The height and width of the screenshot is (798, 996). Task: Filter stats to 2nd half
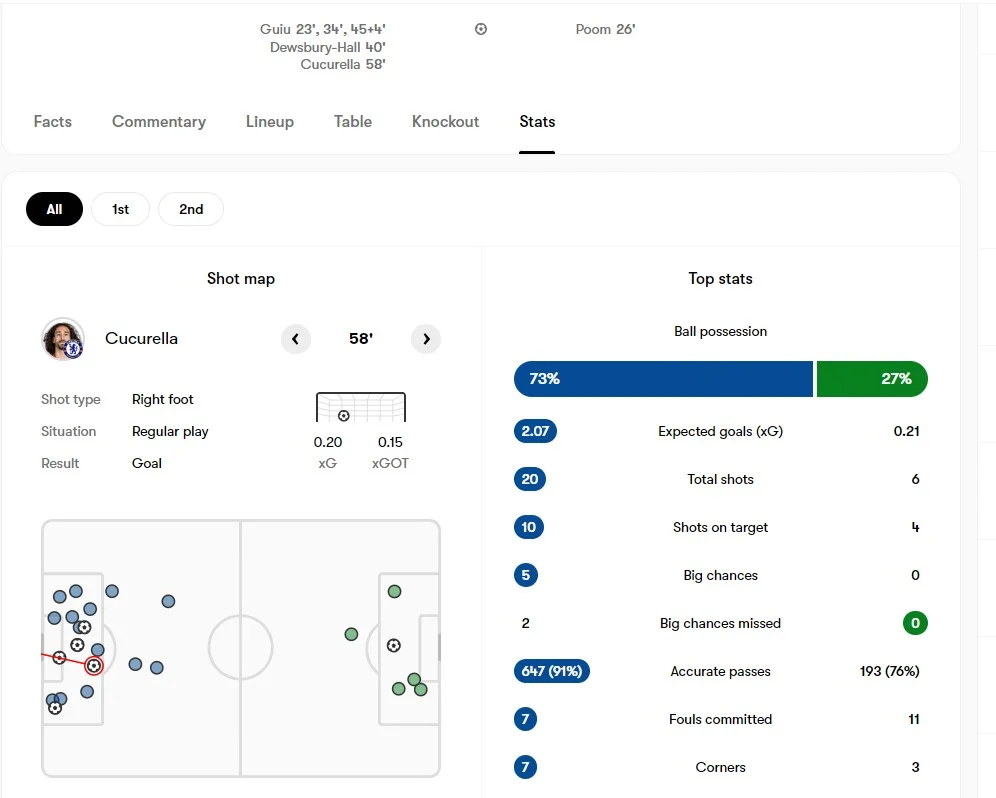pos(191,209)
